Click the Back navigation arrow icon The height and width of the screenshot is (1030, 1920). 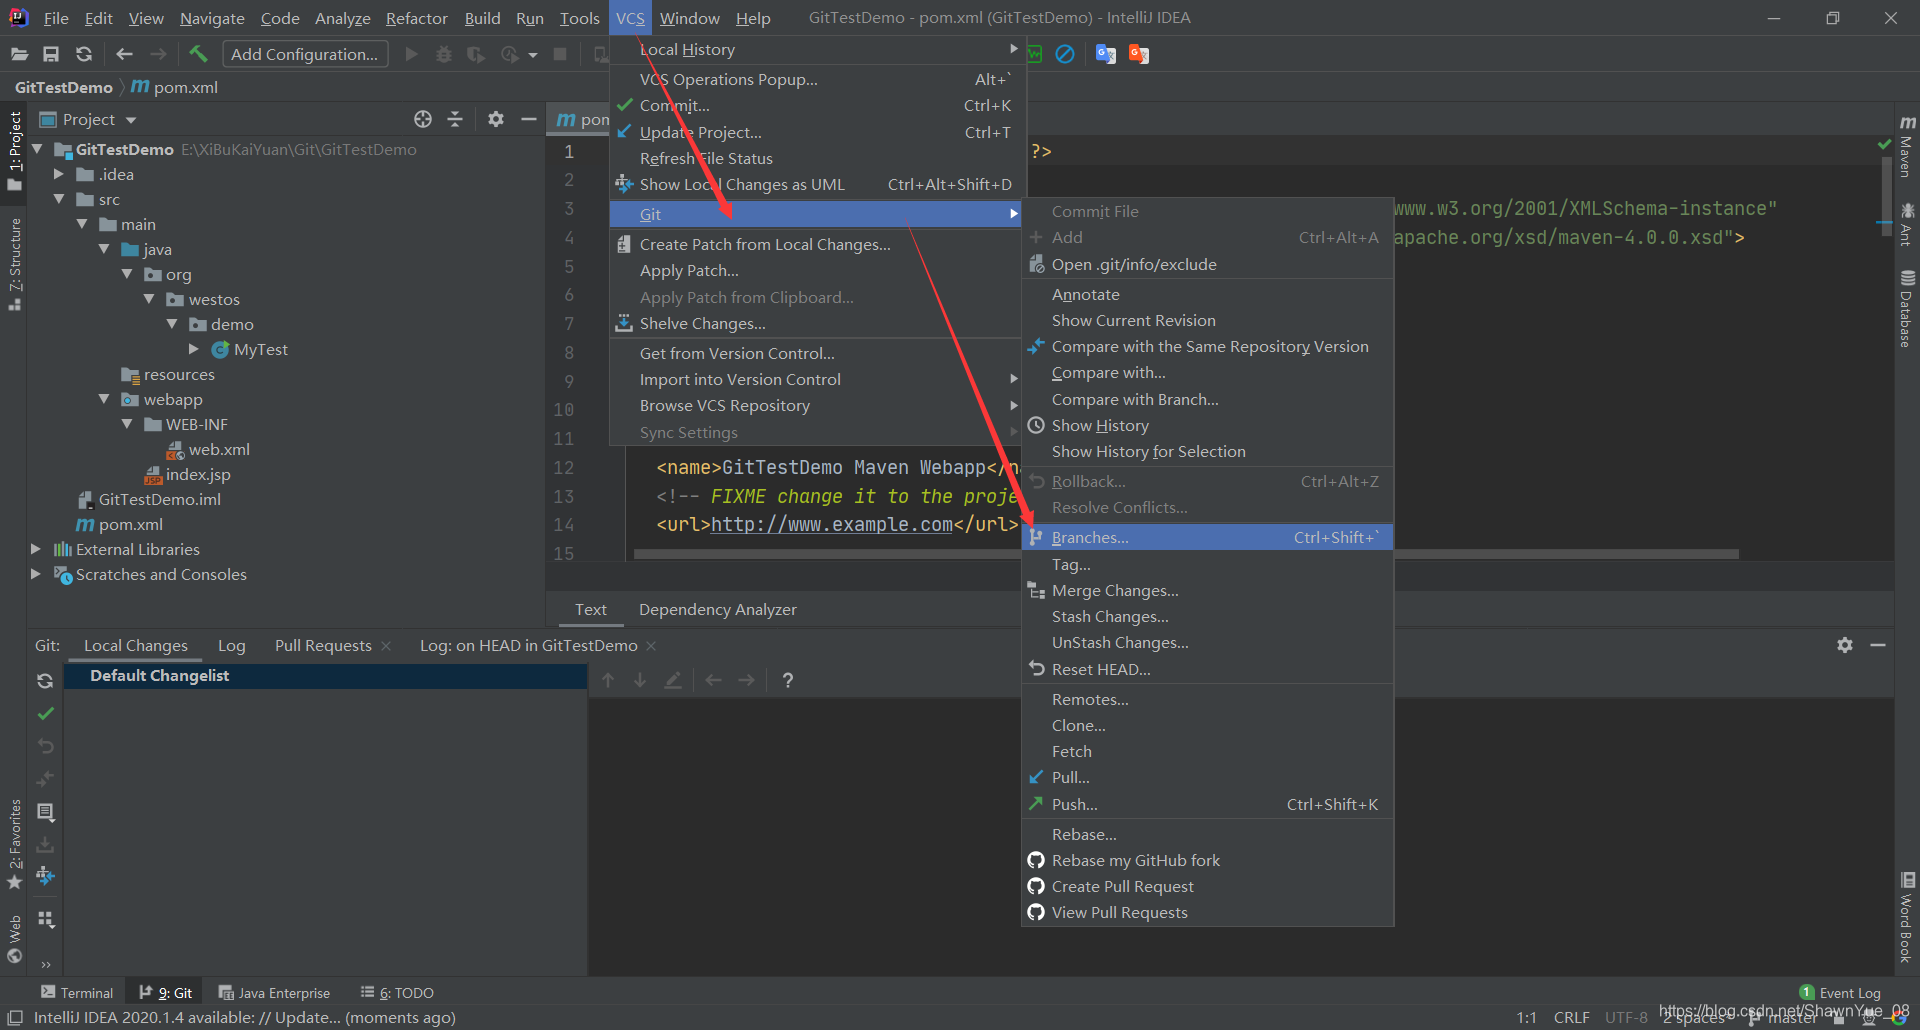click(x=124, y=54)
